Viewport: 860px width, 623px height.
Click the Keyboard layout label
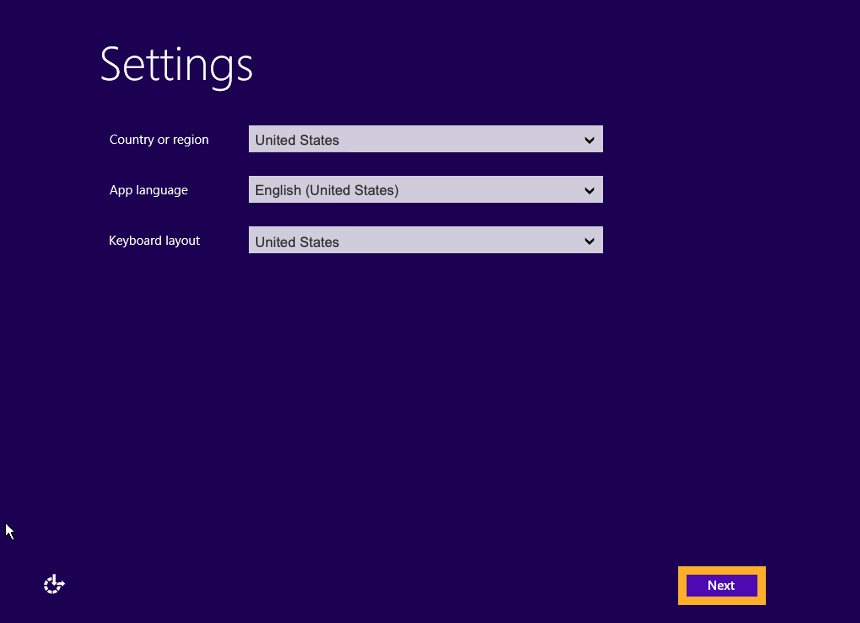(x=154, y=241)
